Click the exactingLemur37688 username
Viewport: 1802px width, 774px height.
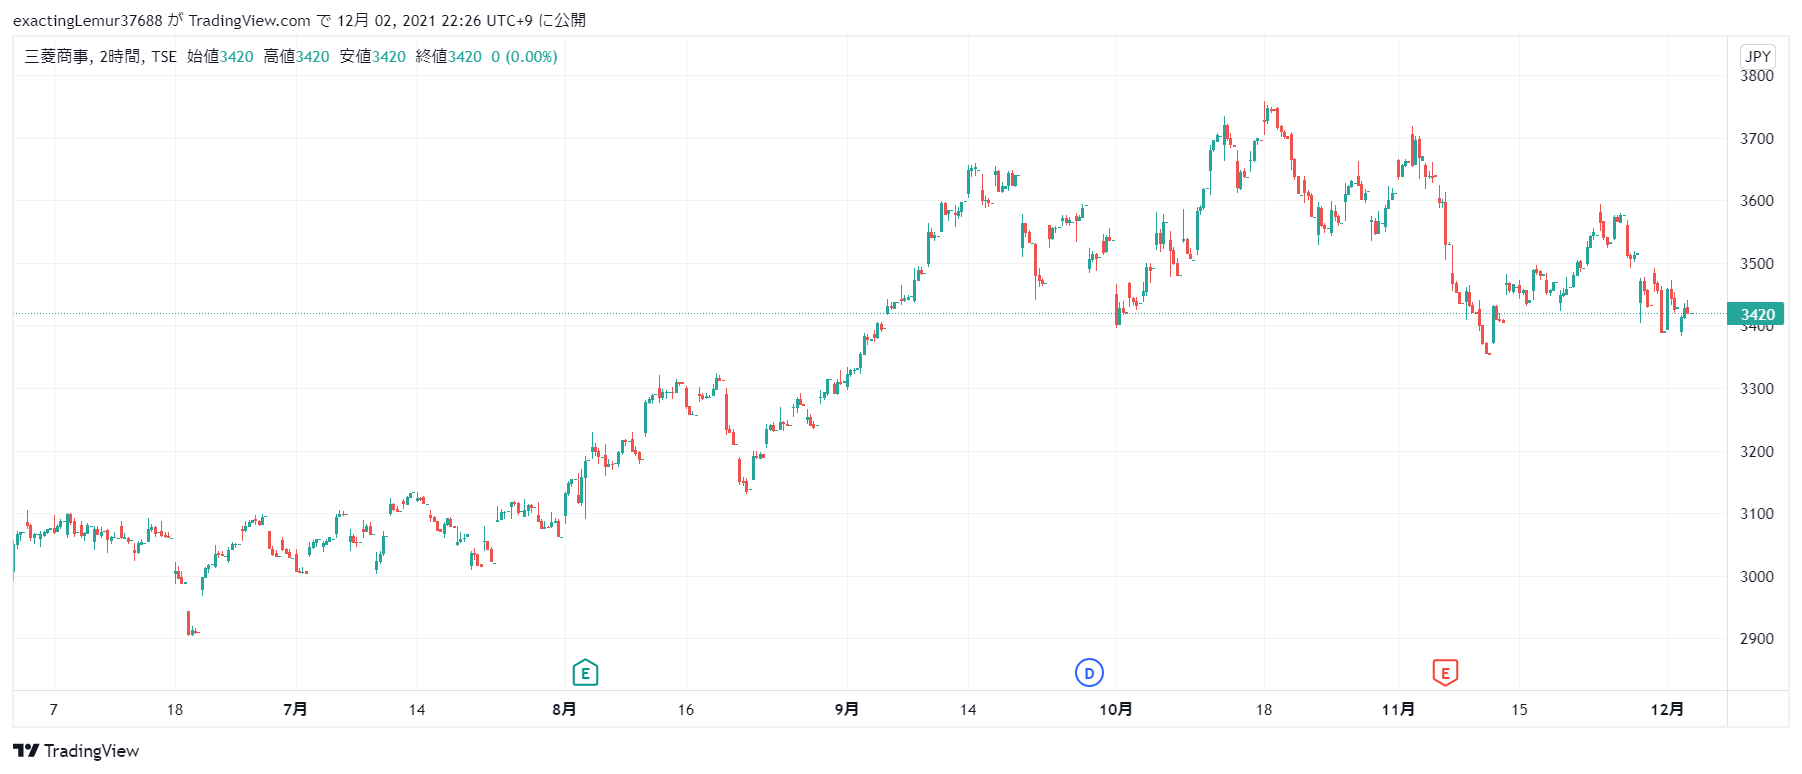tap(87, 21)
